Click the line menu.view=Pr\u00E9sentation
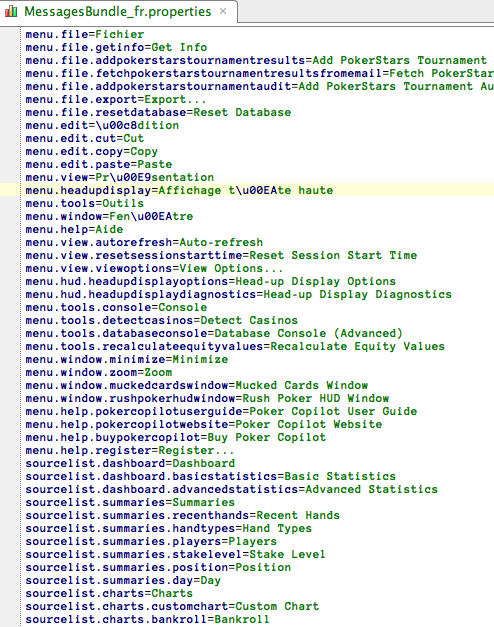The width and height of the screenshot is (494, 627). 120,177
